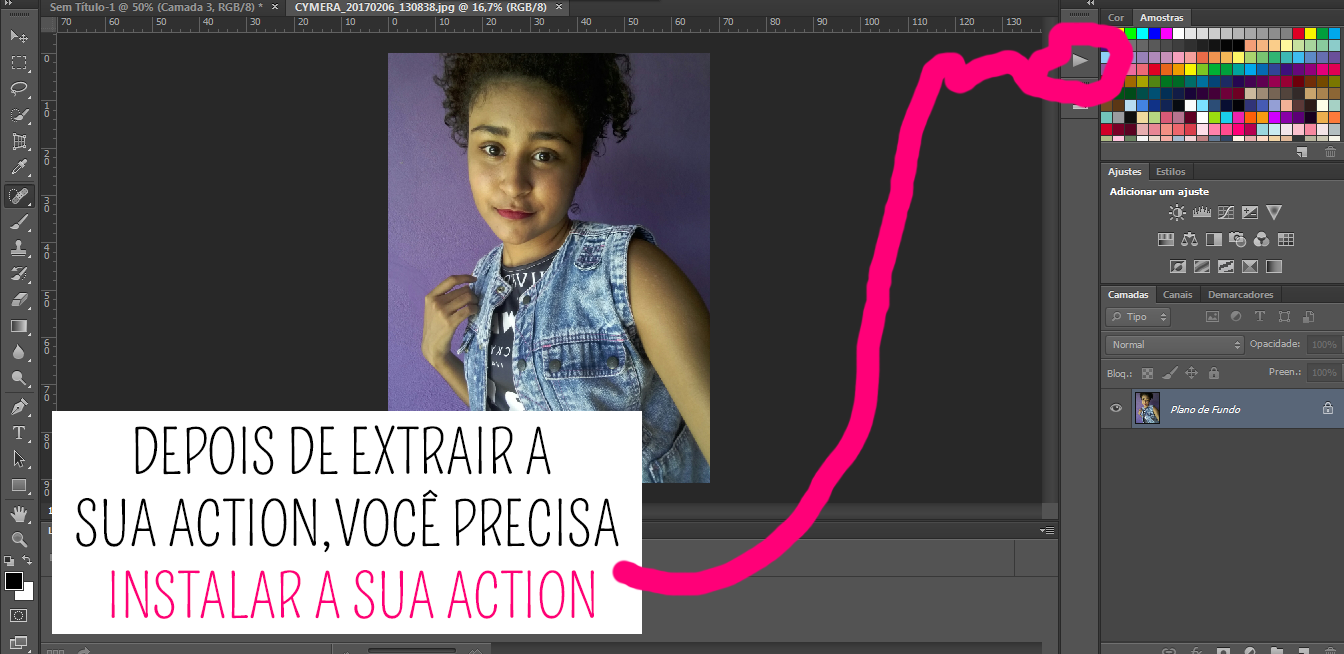Add a Color Lookup adjustment
1344x654 pixels.
coord(1286,239)
